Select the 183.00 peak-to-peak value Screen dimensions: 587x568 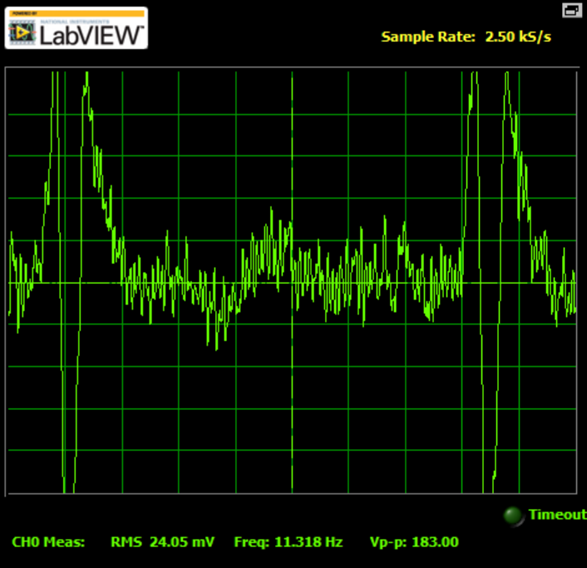[x=435, y=542]
